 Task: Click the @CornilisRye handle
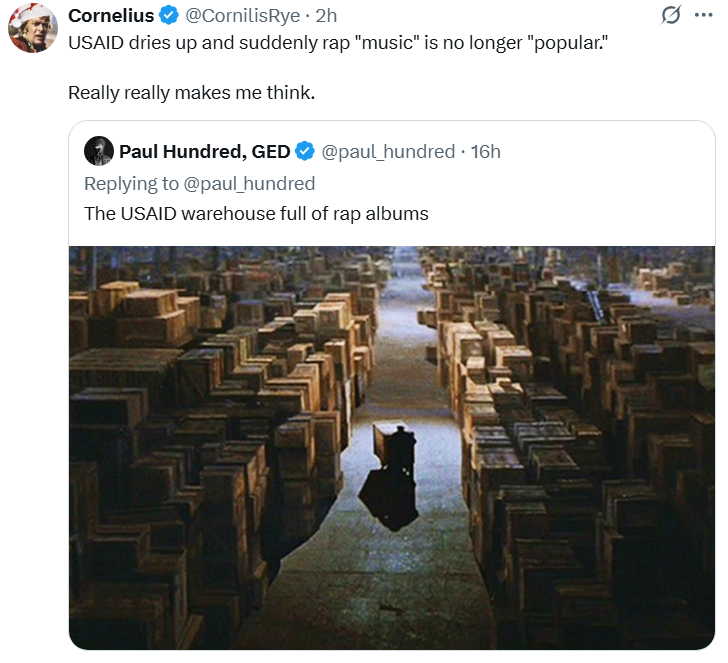[x=243, y=15]
